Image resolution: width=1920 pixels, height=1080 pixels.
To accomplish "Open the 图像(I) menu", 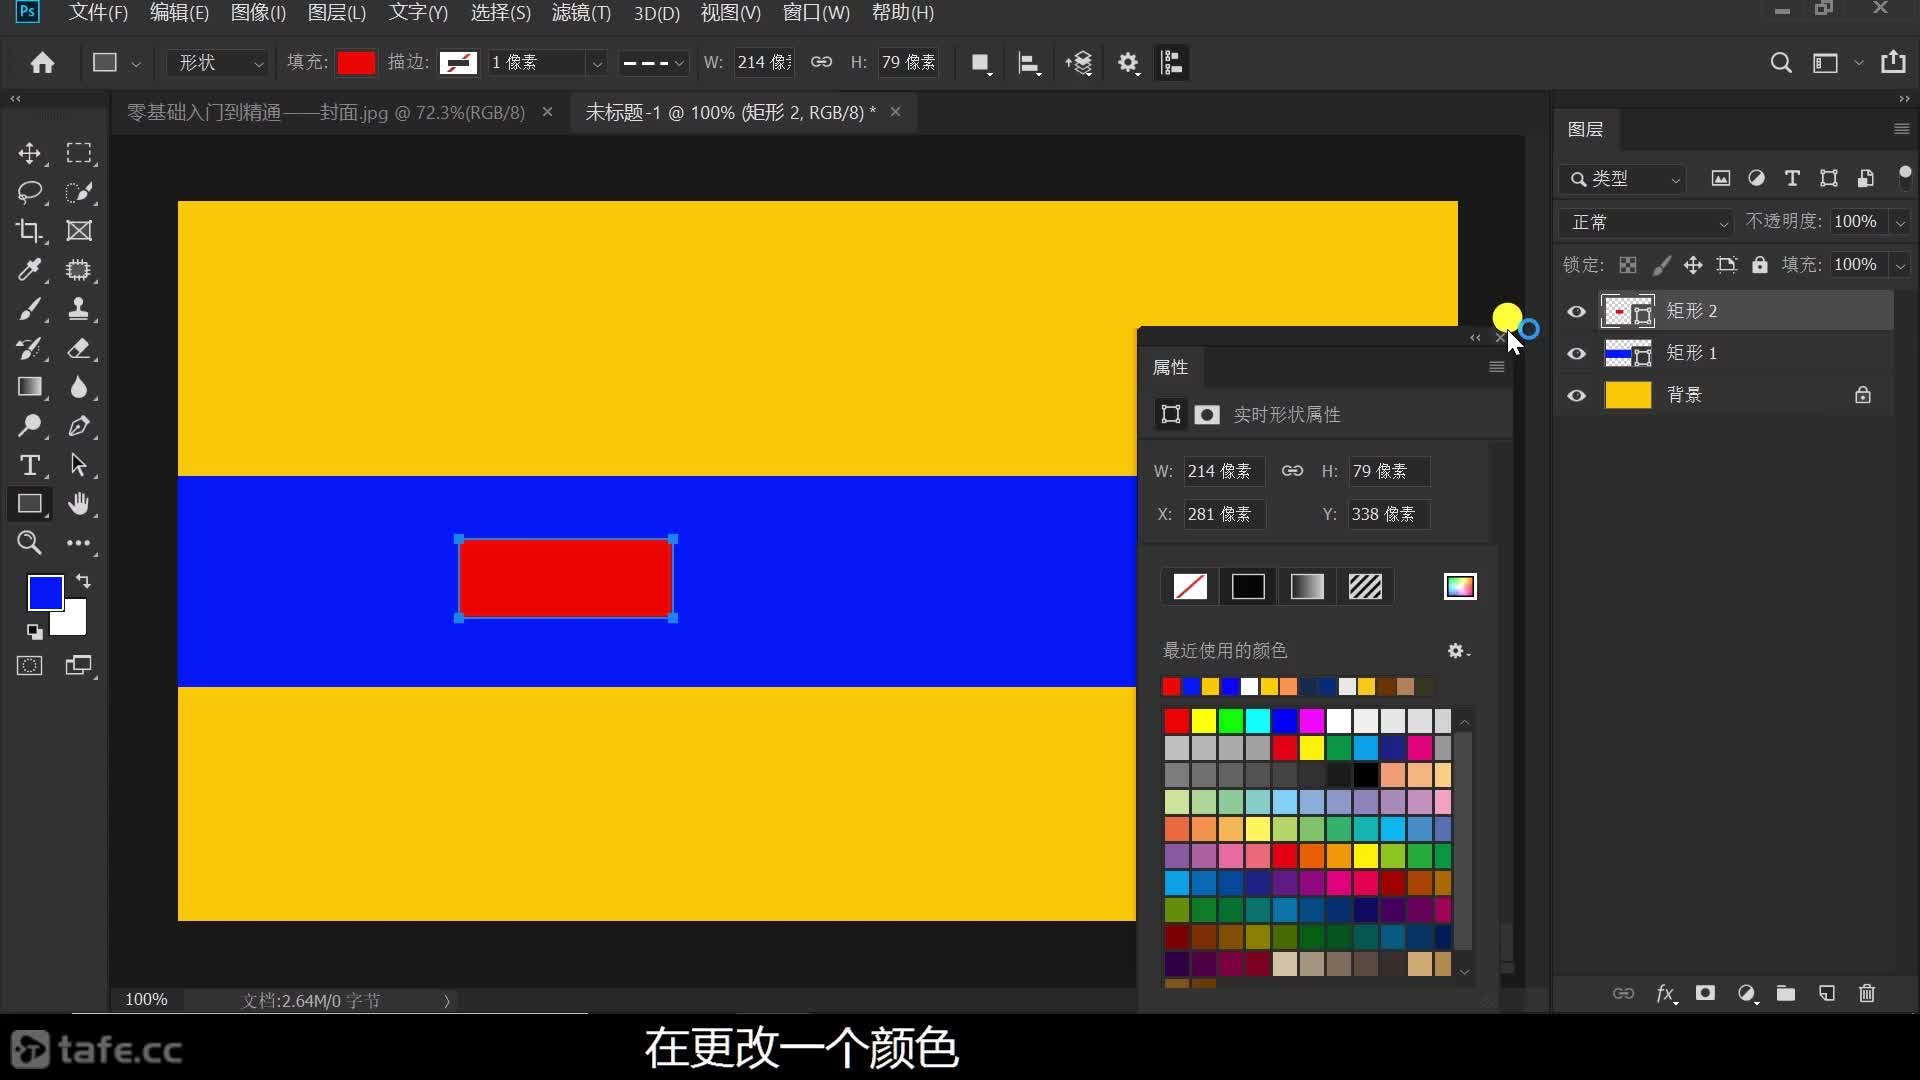I will [x=258, y=13].
